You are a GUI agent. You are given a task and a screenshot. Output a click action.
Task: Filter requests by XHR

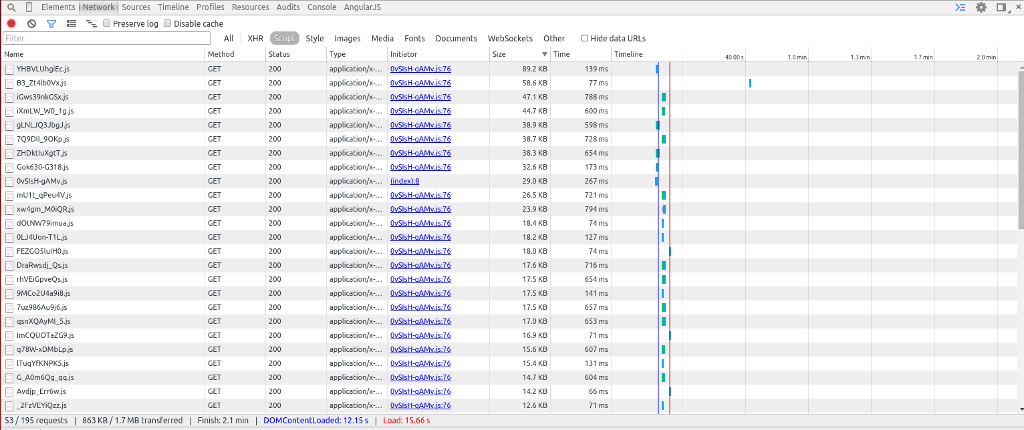coord(255,39)
